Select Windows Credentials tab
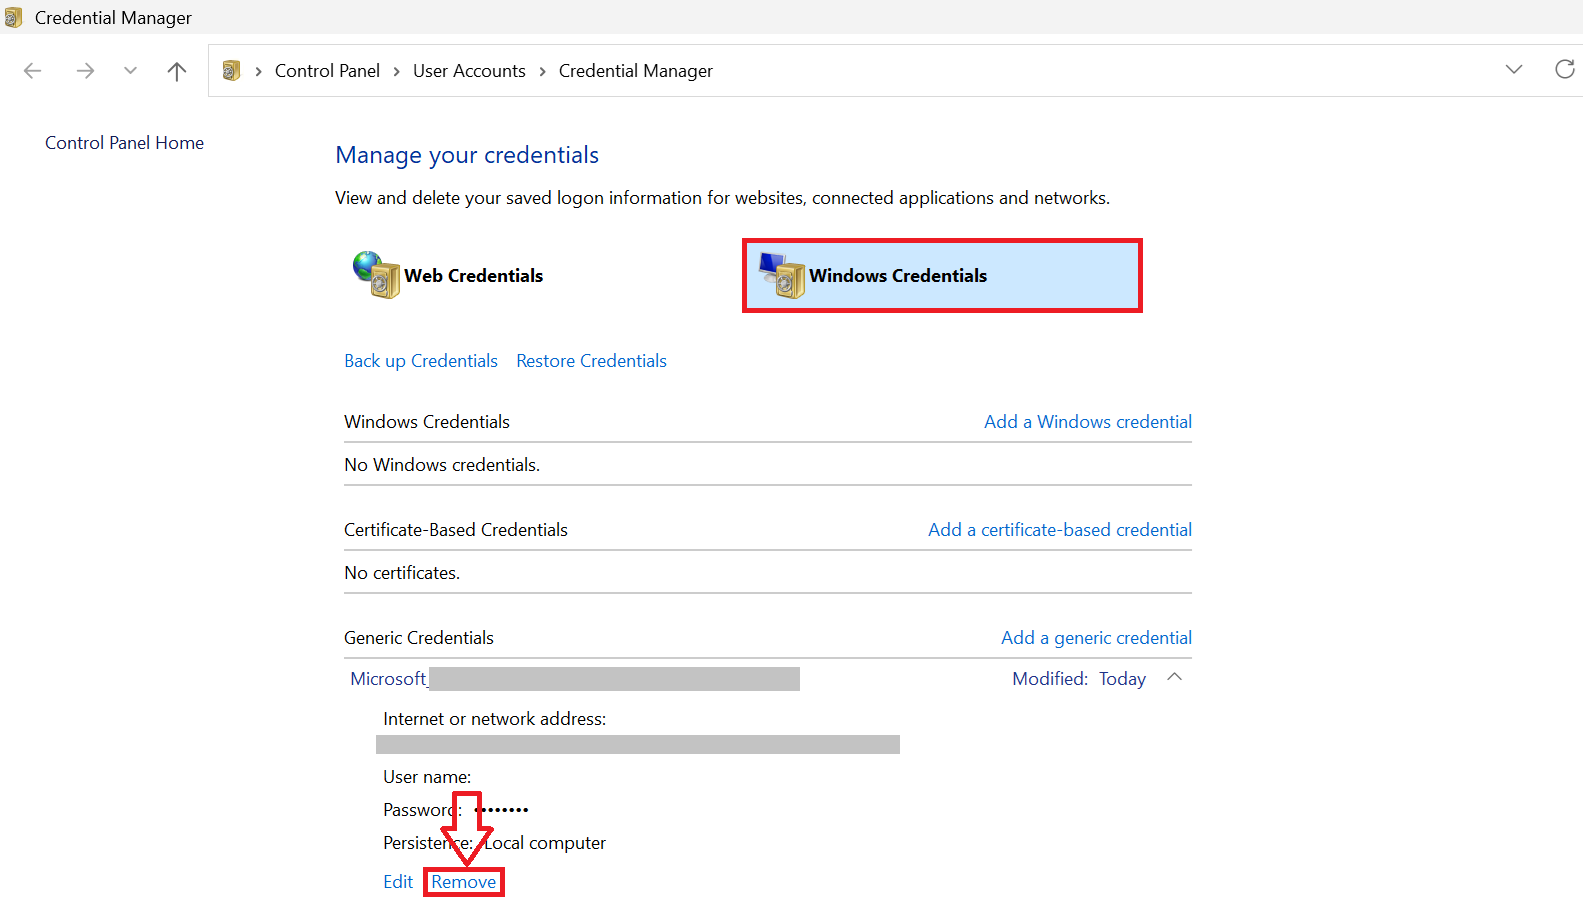Image resolution: width=1583 pixels, height=901 pixels. [x=942, y=275]
